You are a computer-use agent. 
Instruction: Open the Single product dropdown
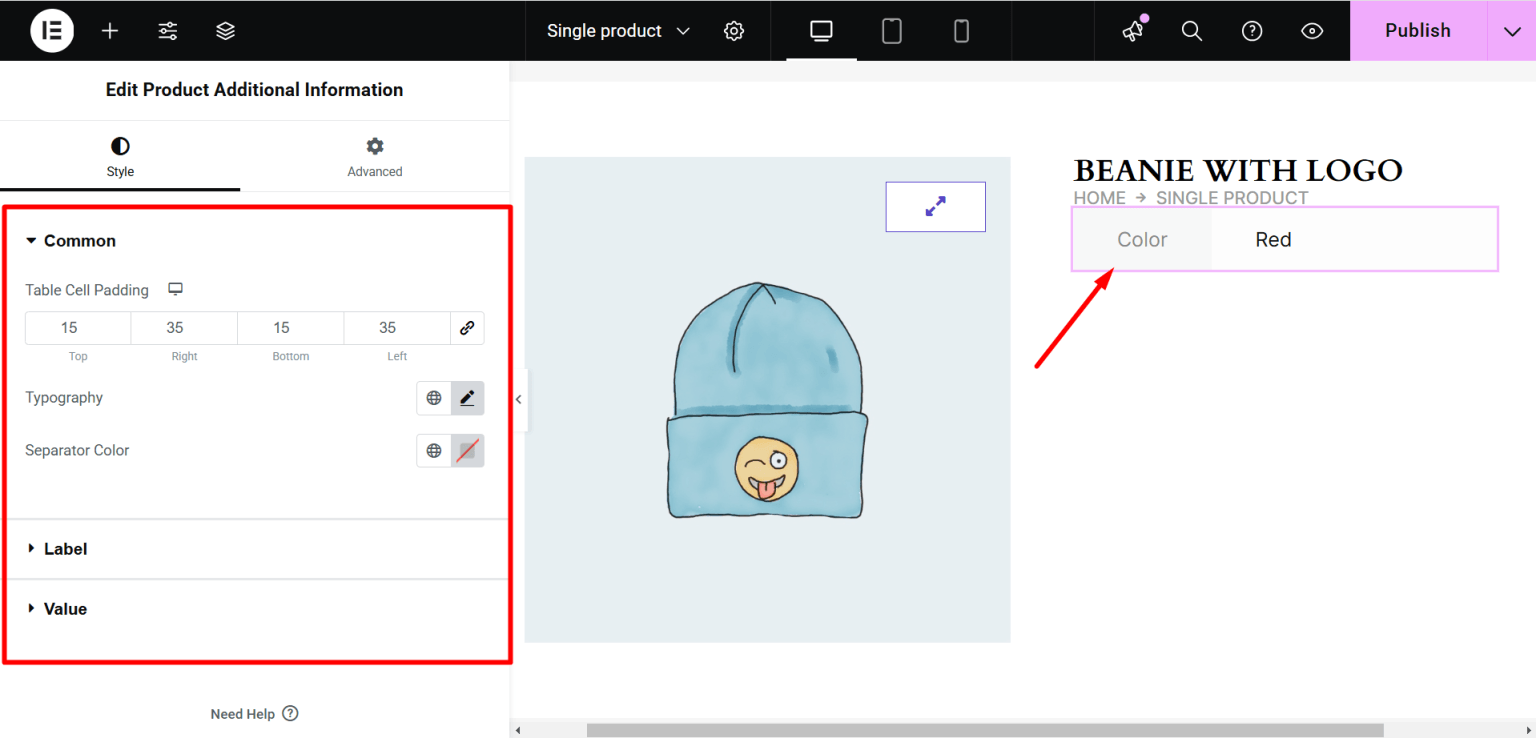click(616, 30)
